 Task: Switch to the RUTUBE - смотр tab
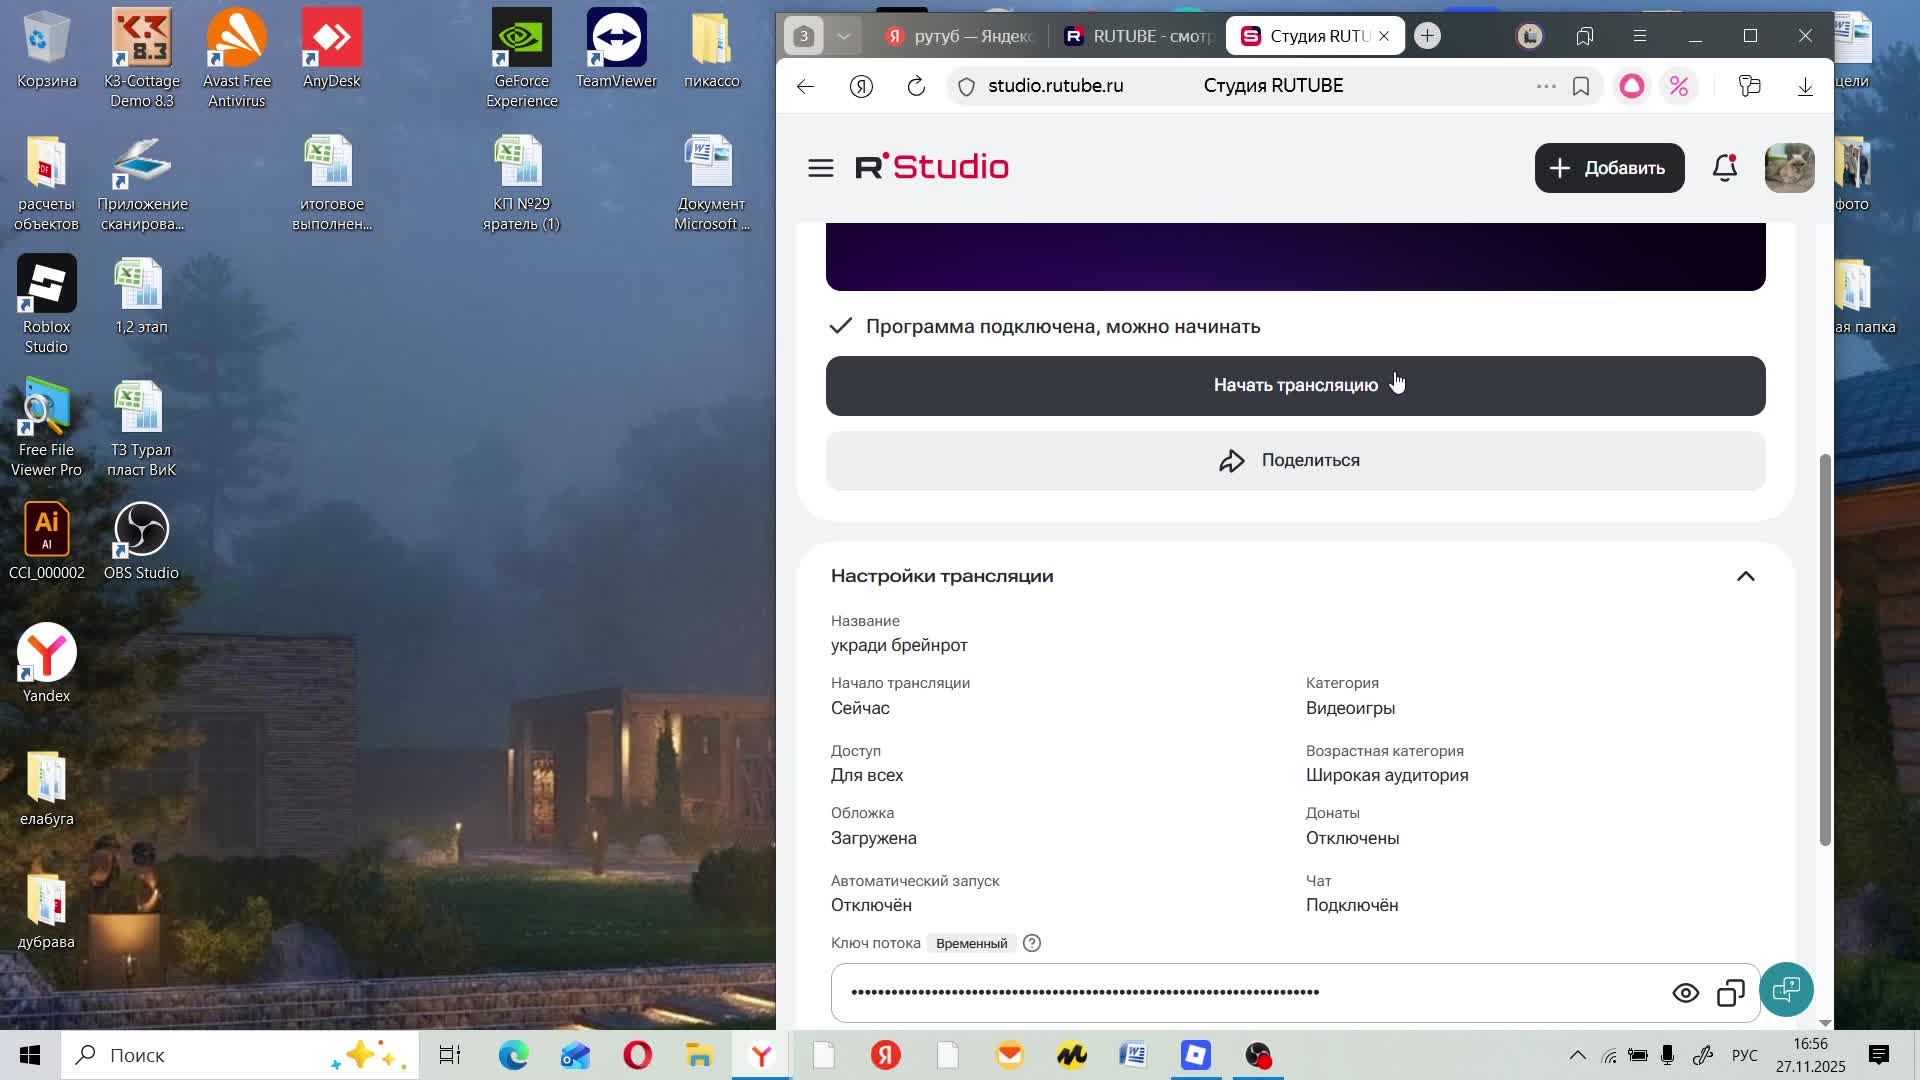point(1138,37)
